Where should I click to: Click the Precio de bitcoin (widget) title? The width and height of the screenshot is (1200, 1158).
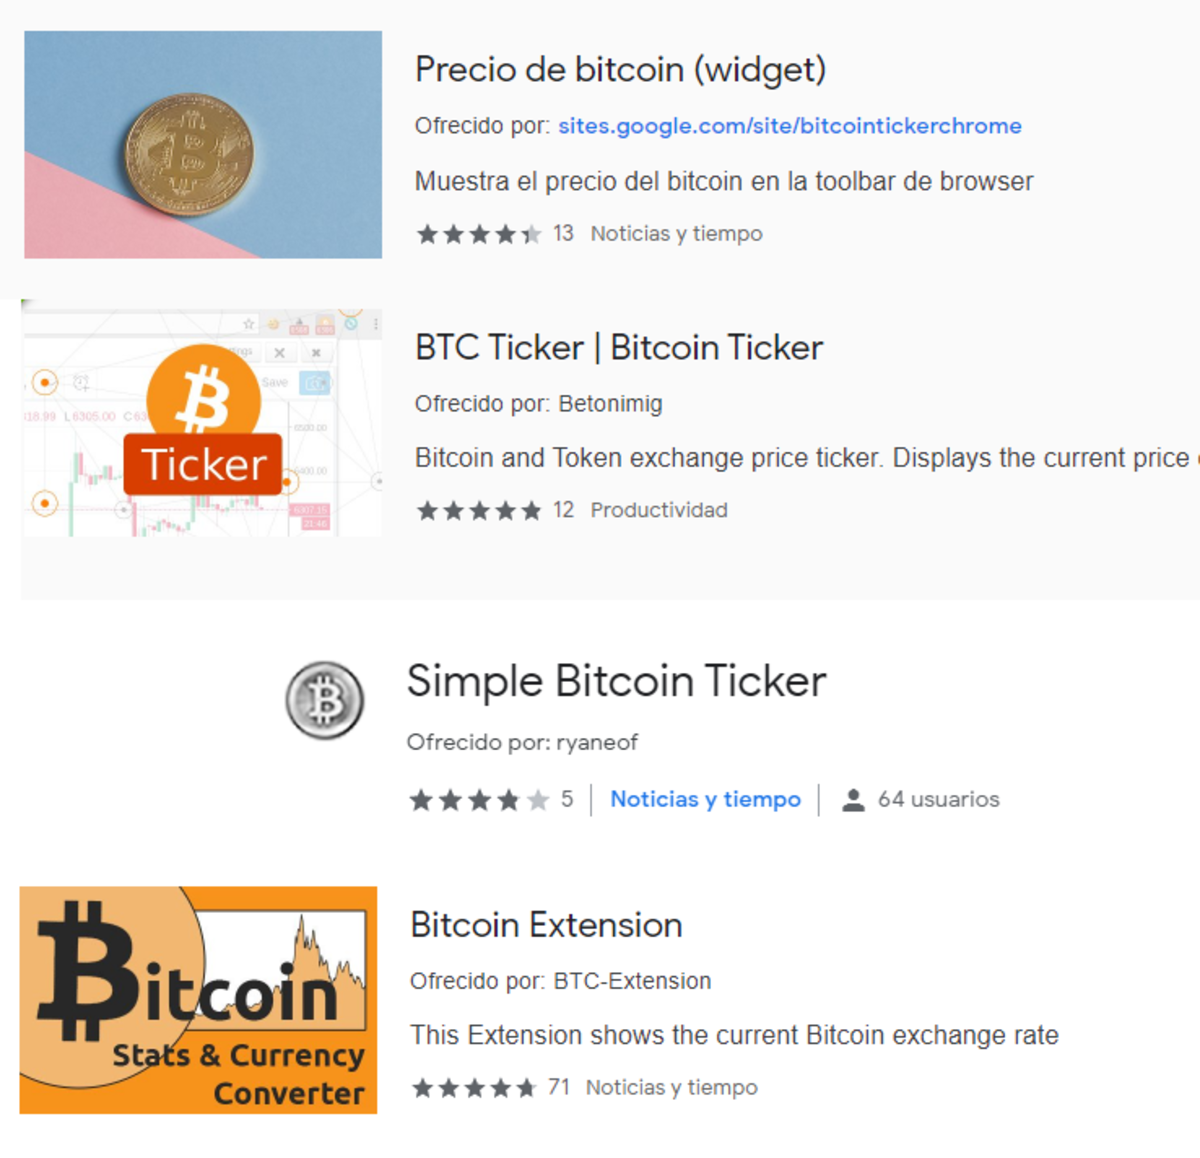click(x=619, y=70)
